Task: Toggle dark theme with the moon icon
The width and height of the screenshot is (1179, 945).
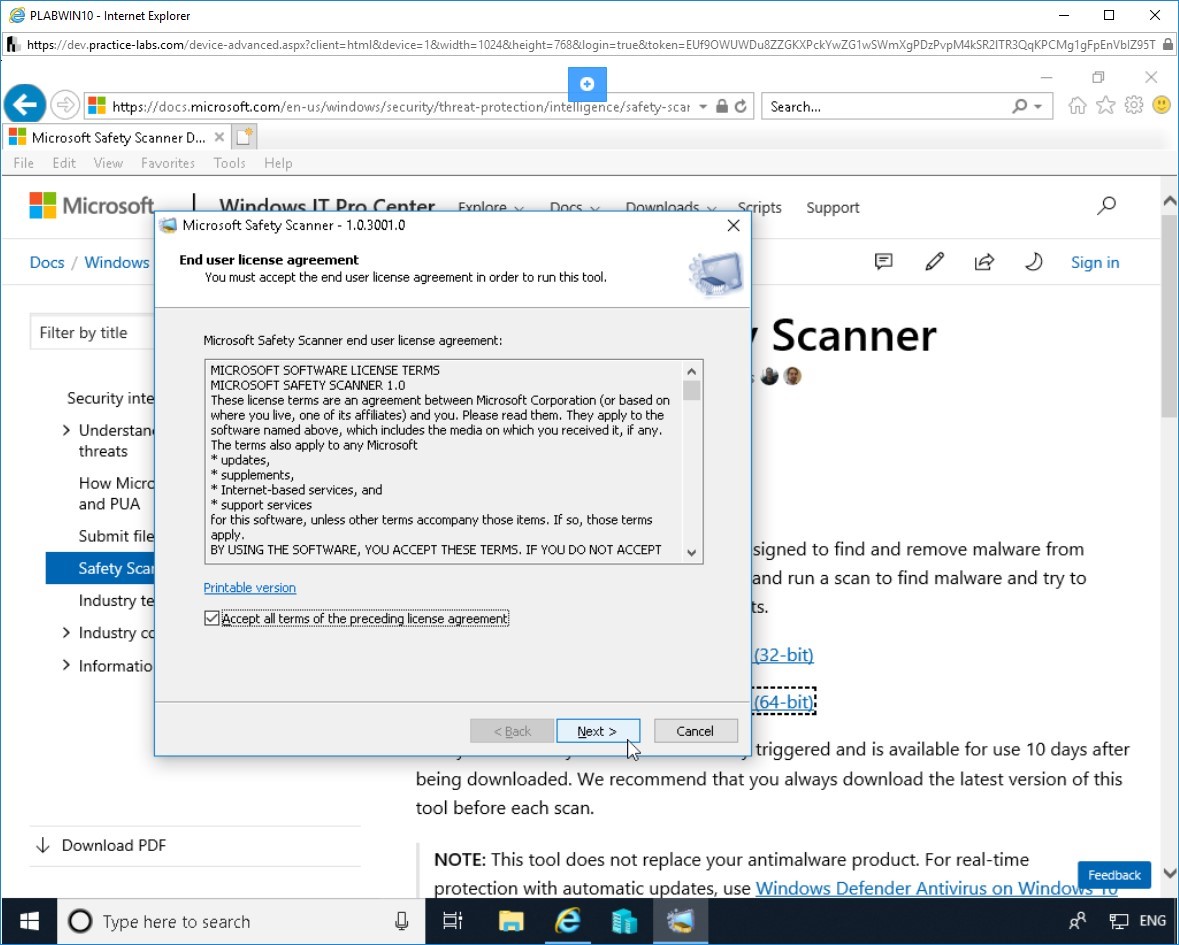Action: (x=1034, y=262)
